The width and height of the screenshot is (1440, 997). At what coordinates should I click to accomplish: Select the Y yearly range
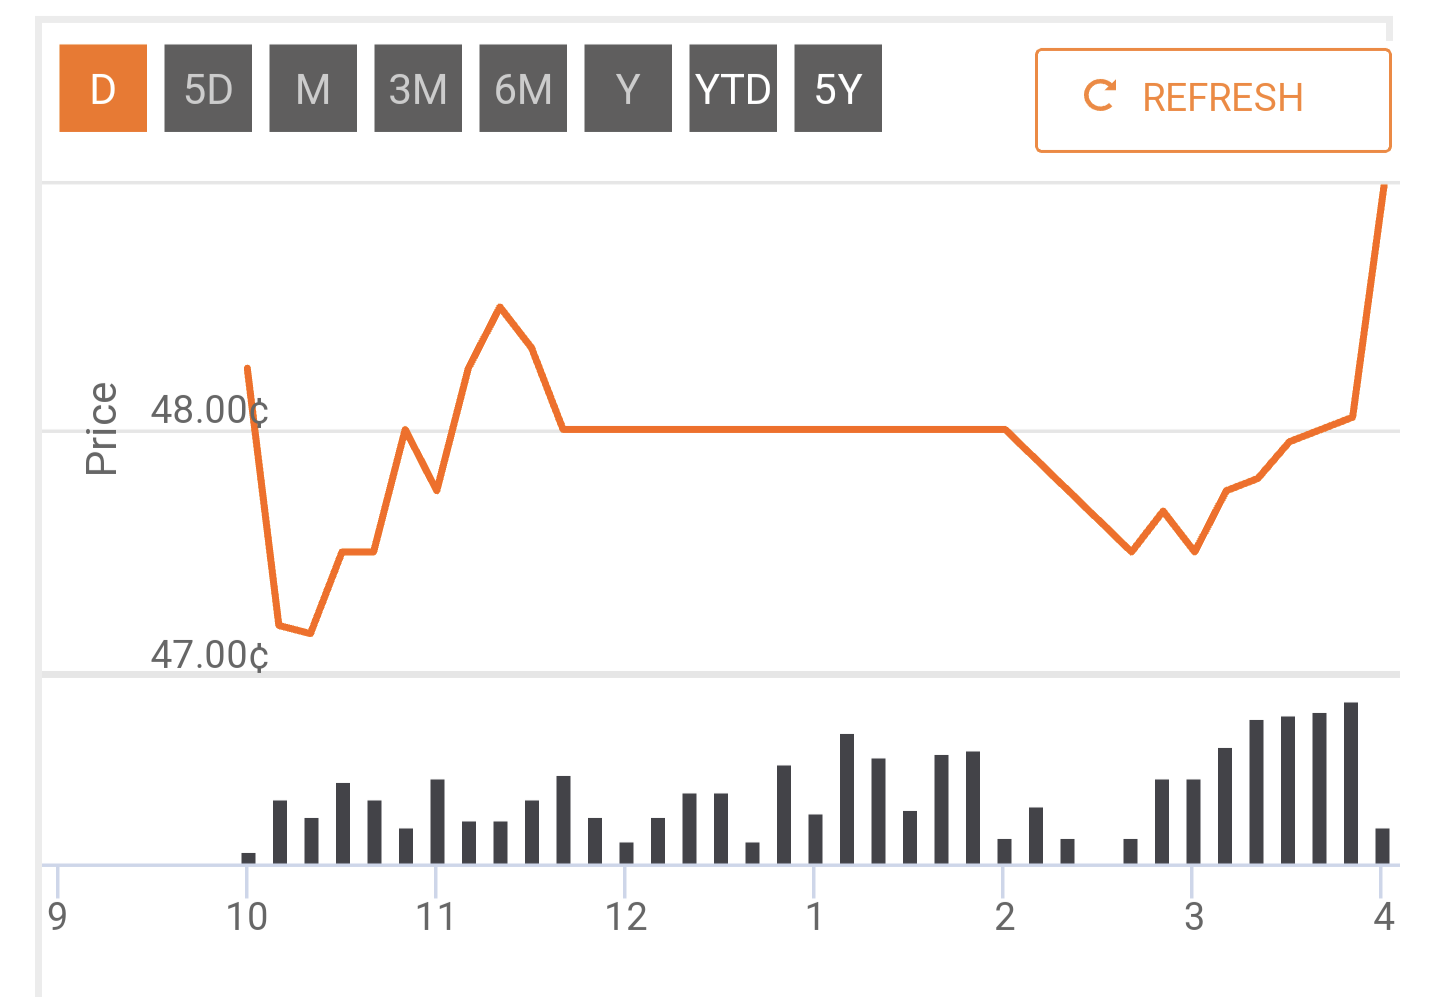click(x=628, y=88)
